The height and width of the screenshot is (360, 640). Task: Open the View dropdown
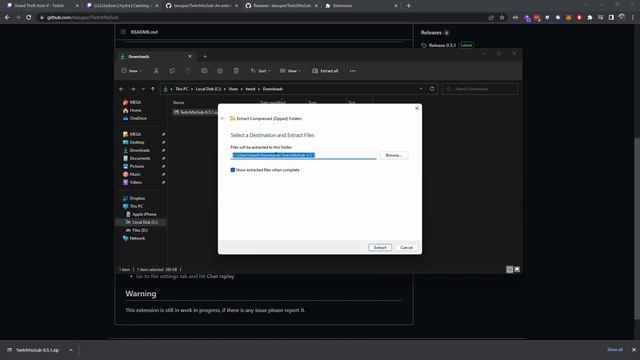tap(290, 71)
